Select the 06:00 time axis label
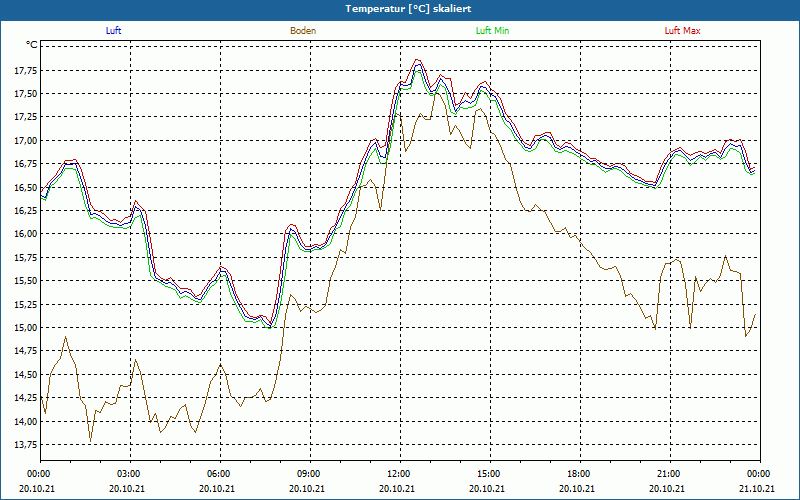This screenshot has width=800, height=500. pos(218,474)
